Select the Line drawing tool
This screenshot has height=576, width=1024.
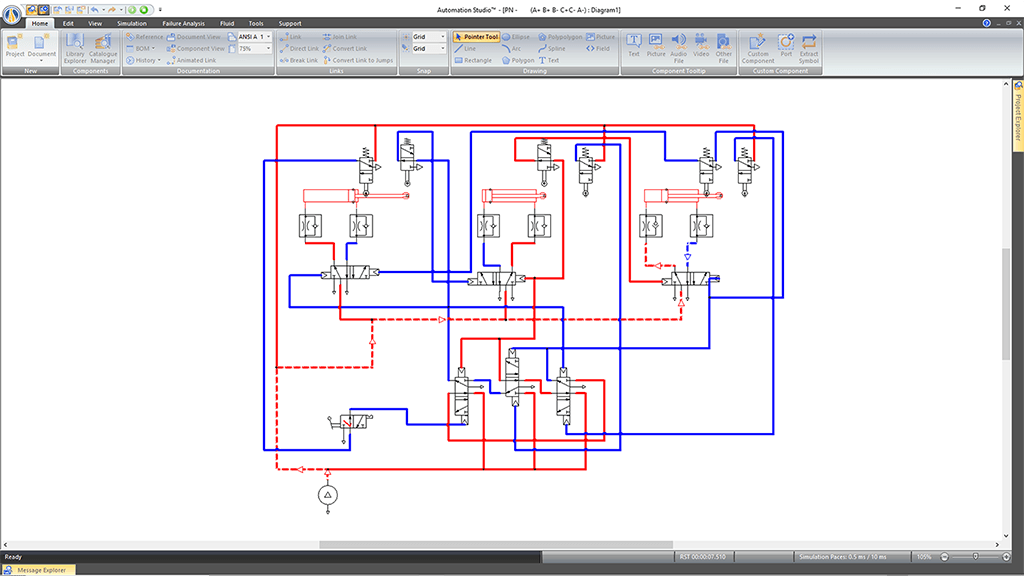466,48
